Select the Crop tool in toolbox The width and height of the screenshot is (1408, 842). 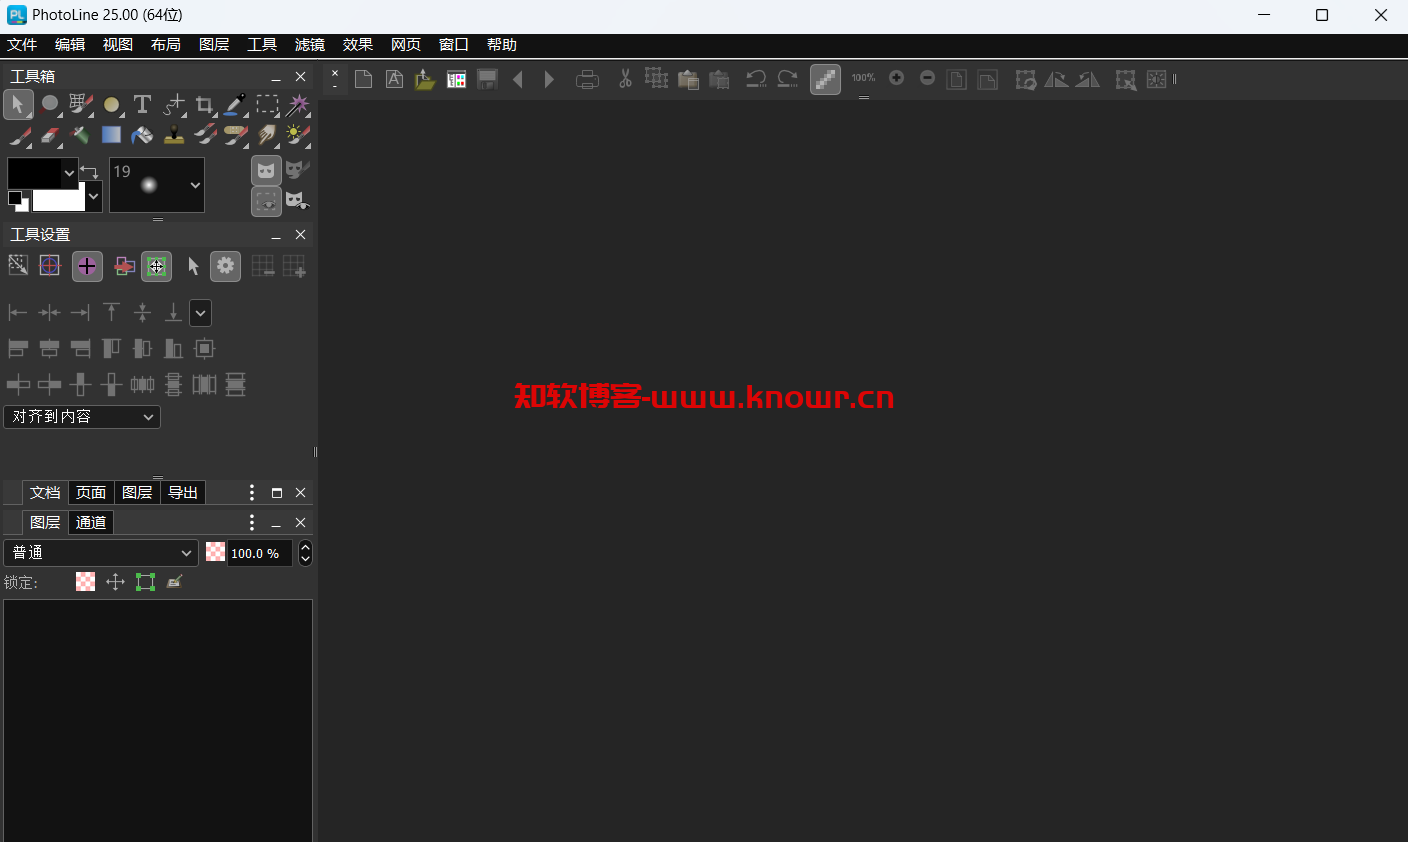click(x=204, y=104)
